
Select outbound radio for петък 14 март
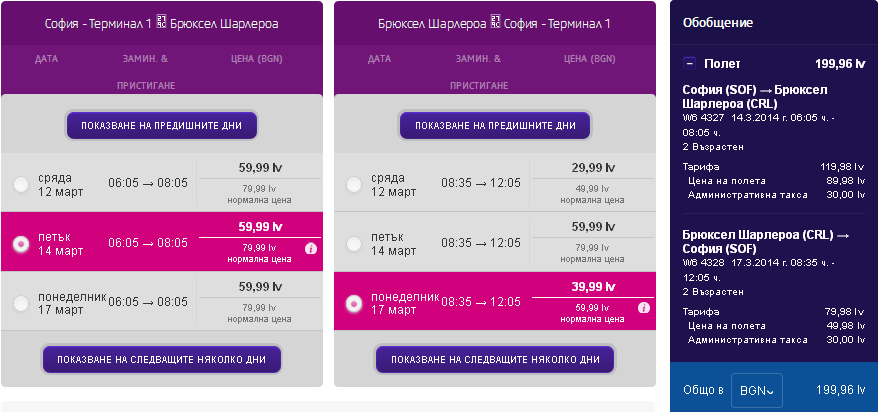point(21,243)
